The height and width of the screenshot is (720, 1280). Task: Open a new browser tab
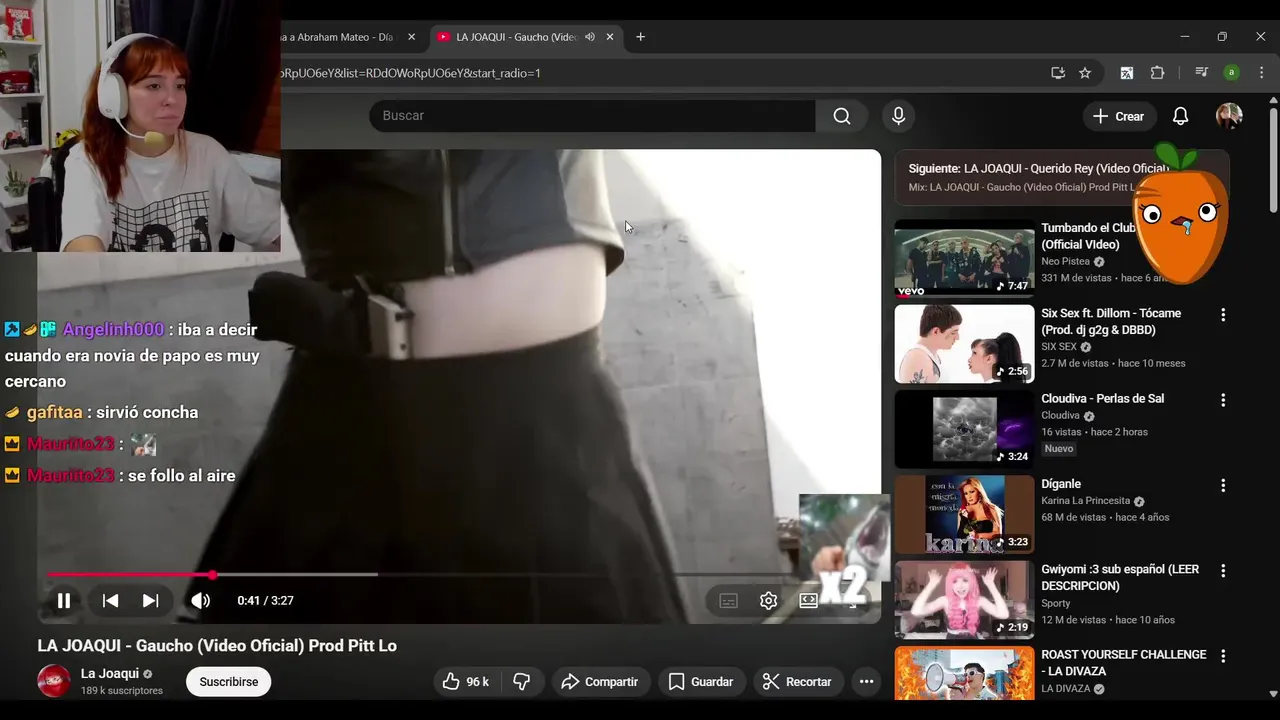[x=641, y=37]
